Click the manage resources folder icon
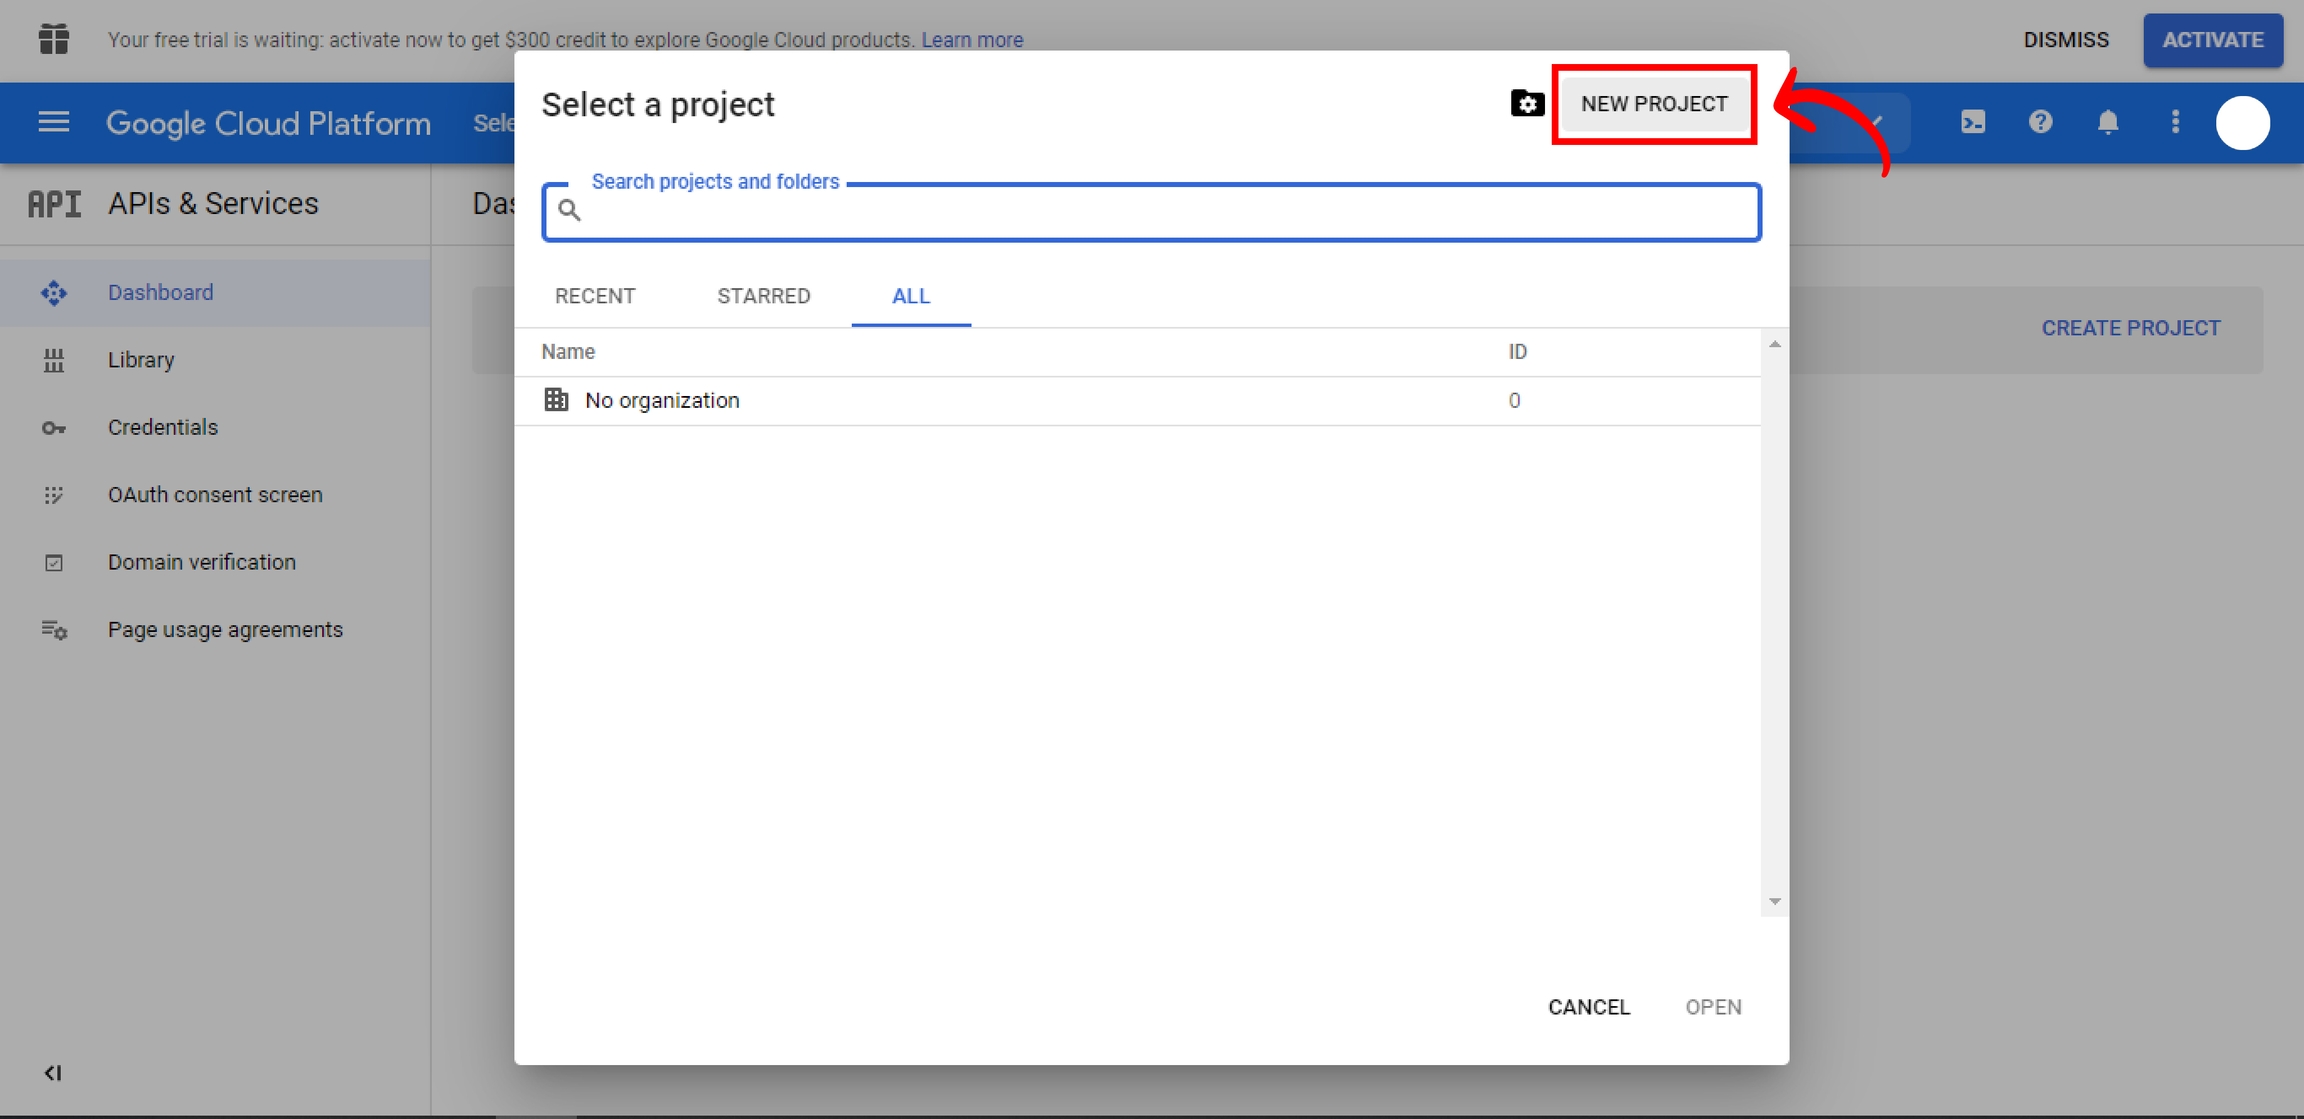Image resolution: width=2304 pixels, height=1119 pixels. coord(1526,103)
